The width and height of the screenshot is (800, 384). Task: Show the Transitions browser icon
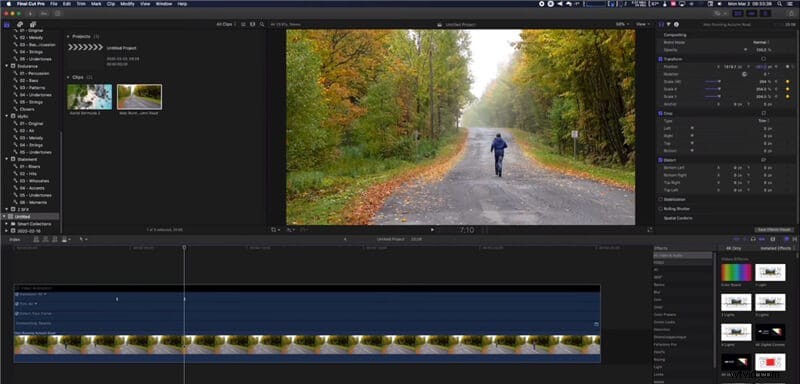[794, 239]
